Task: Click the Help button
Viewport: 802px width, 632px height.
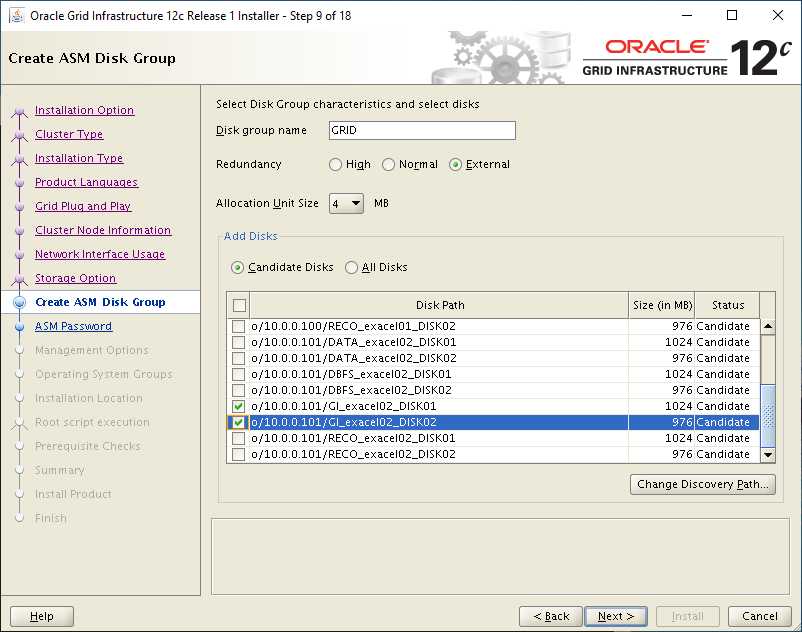Action: coord(42,616)
